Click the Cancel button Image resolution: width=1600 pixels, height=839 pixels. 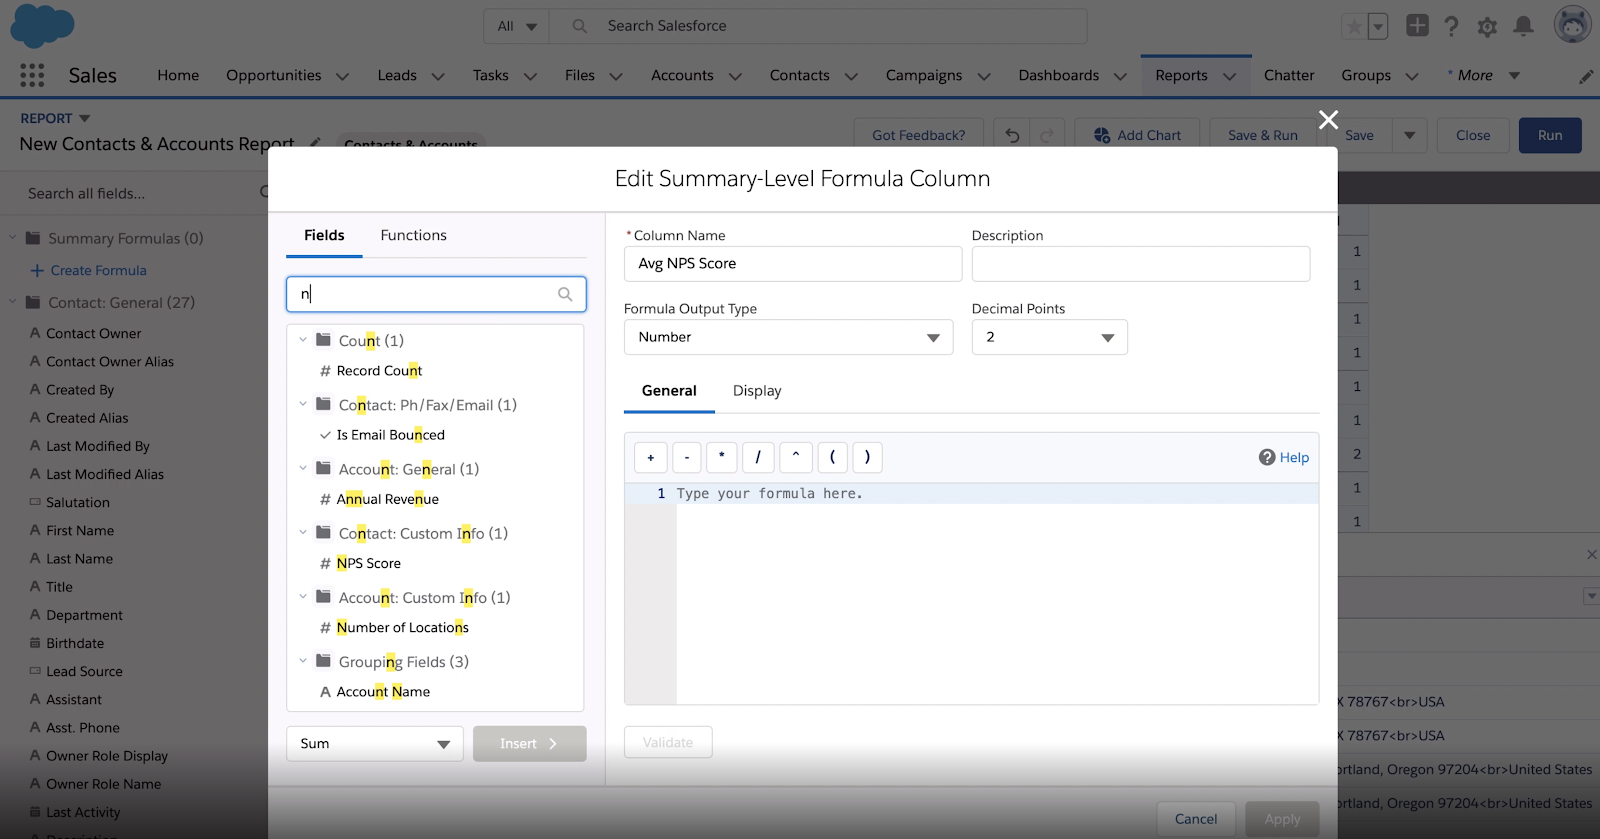[1196, 819]
